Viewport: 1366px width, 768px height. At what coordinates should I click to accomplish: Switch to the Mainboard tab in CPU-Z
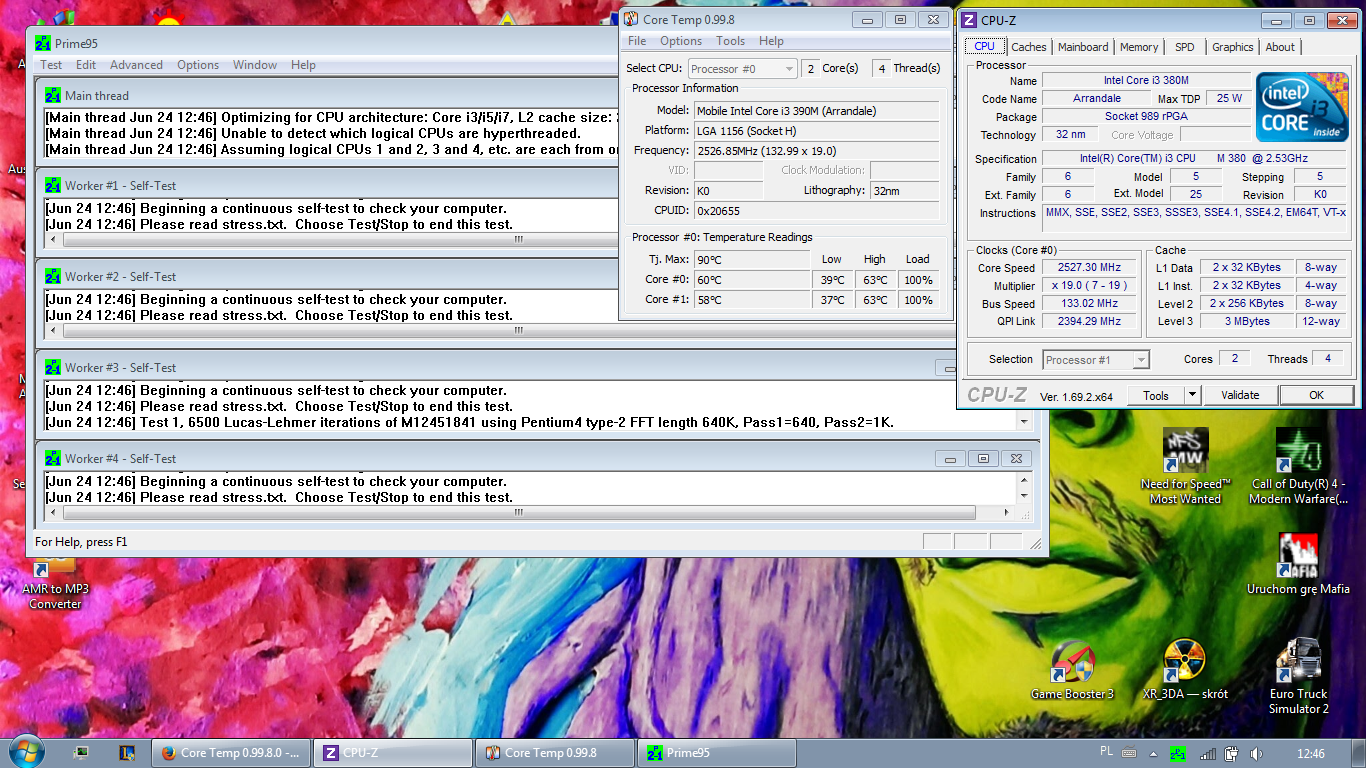click(1083, 47)
